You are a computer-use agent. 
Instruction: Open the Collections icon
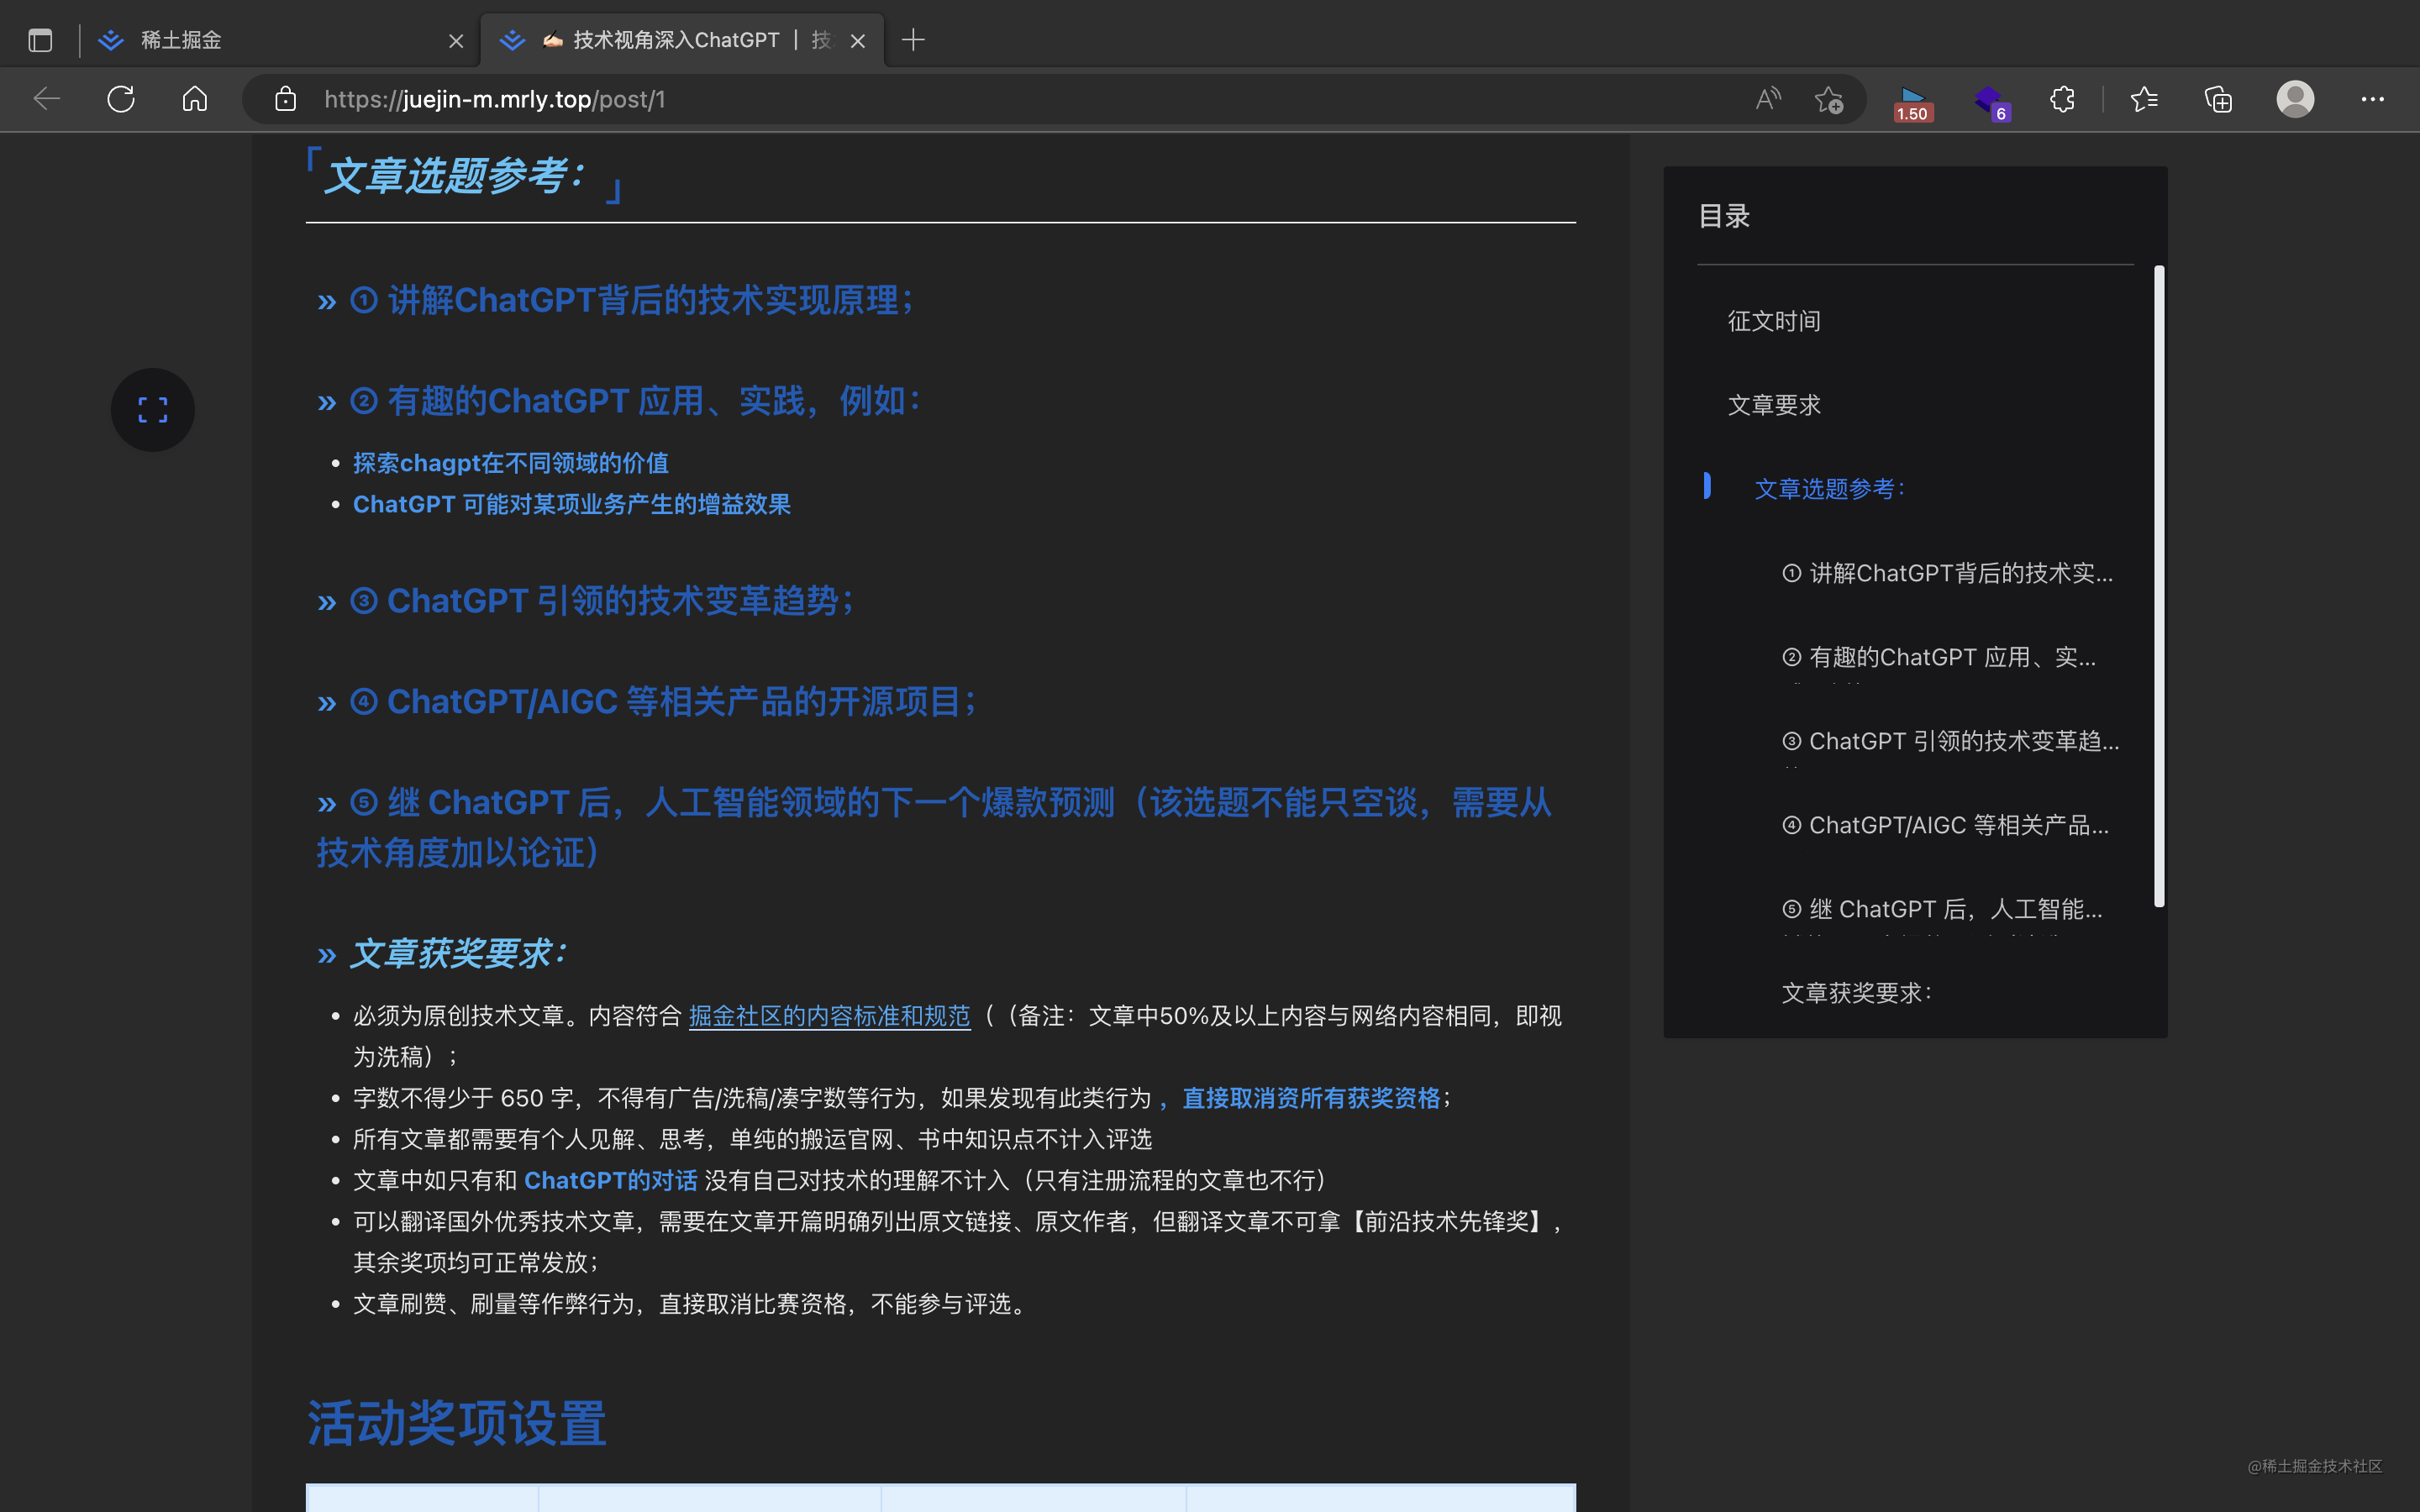[2218, 99]
